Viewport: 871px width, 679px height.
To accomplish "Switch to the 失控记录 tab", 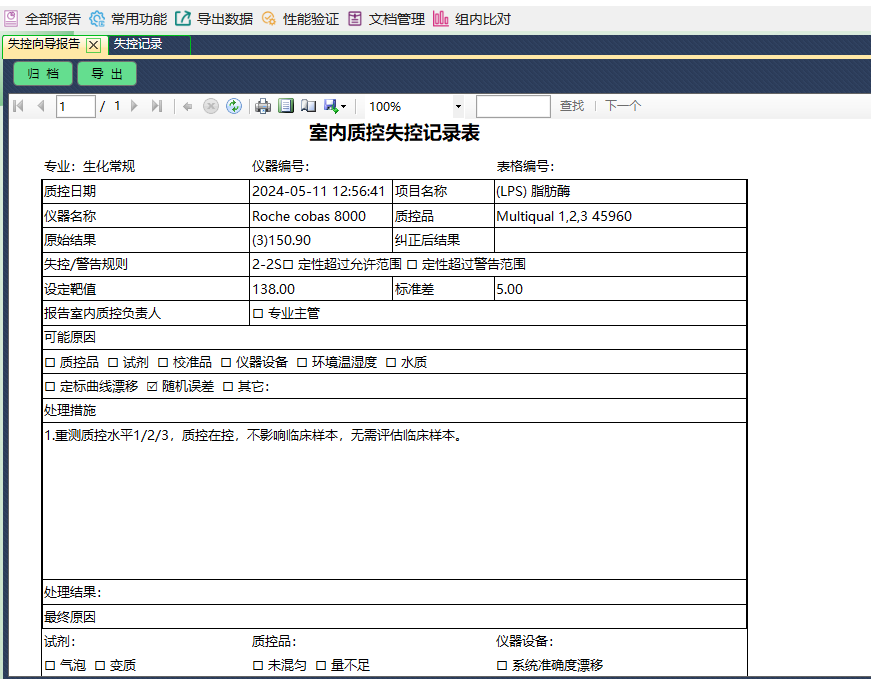I will click(138, 44).
